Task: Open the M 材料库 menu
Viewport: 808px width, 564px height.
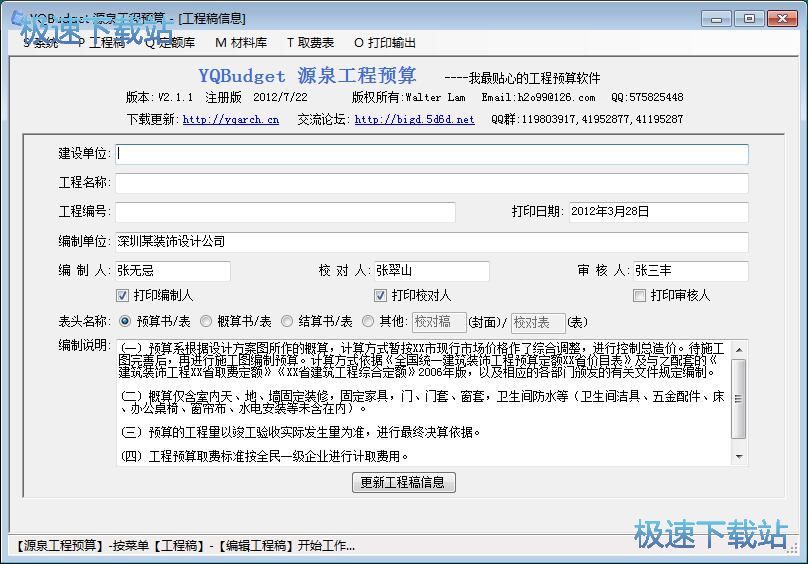Action: 241,43
